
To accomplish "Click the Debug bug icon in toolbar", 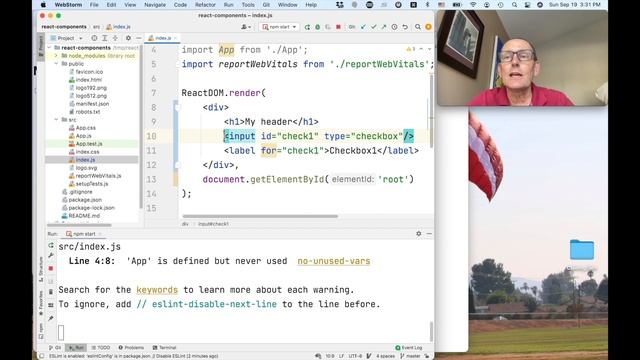I will pos(318,27).
